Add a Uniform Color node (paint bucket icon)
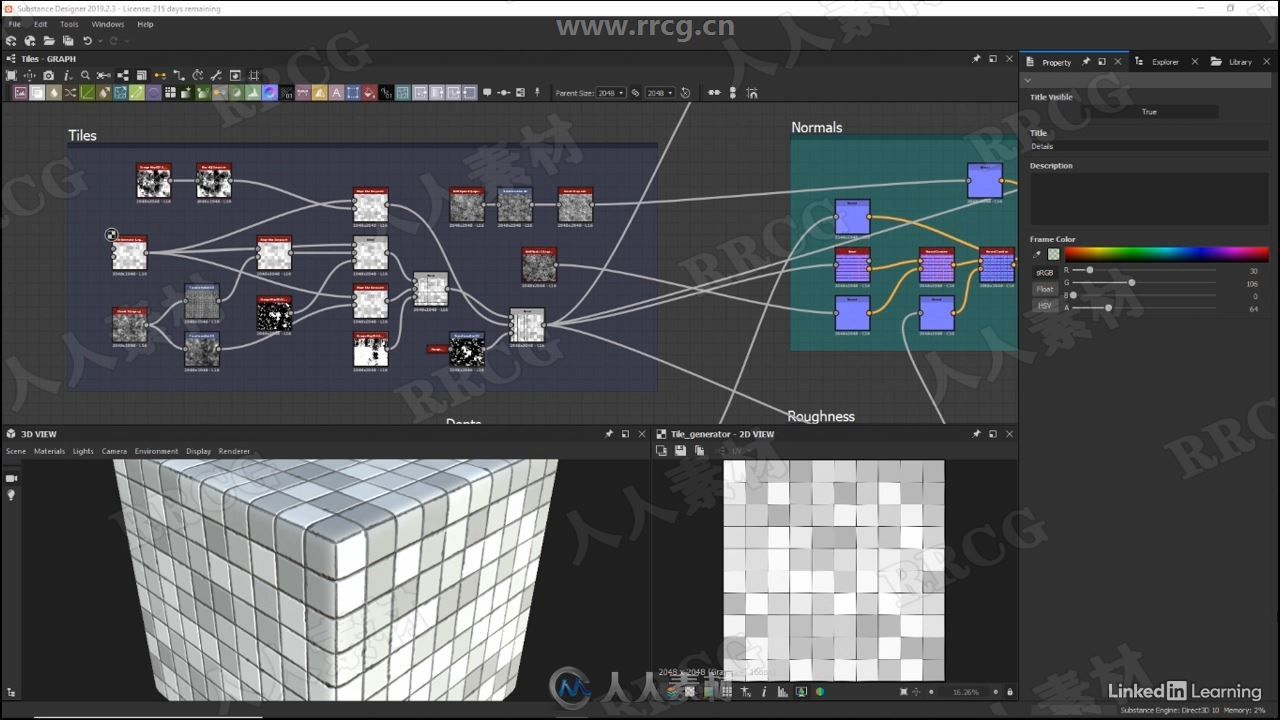1280x720 pixels. click(369, 93)
